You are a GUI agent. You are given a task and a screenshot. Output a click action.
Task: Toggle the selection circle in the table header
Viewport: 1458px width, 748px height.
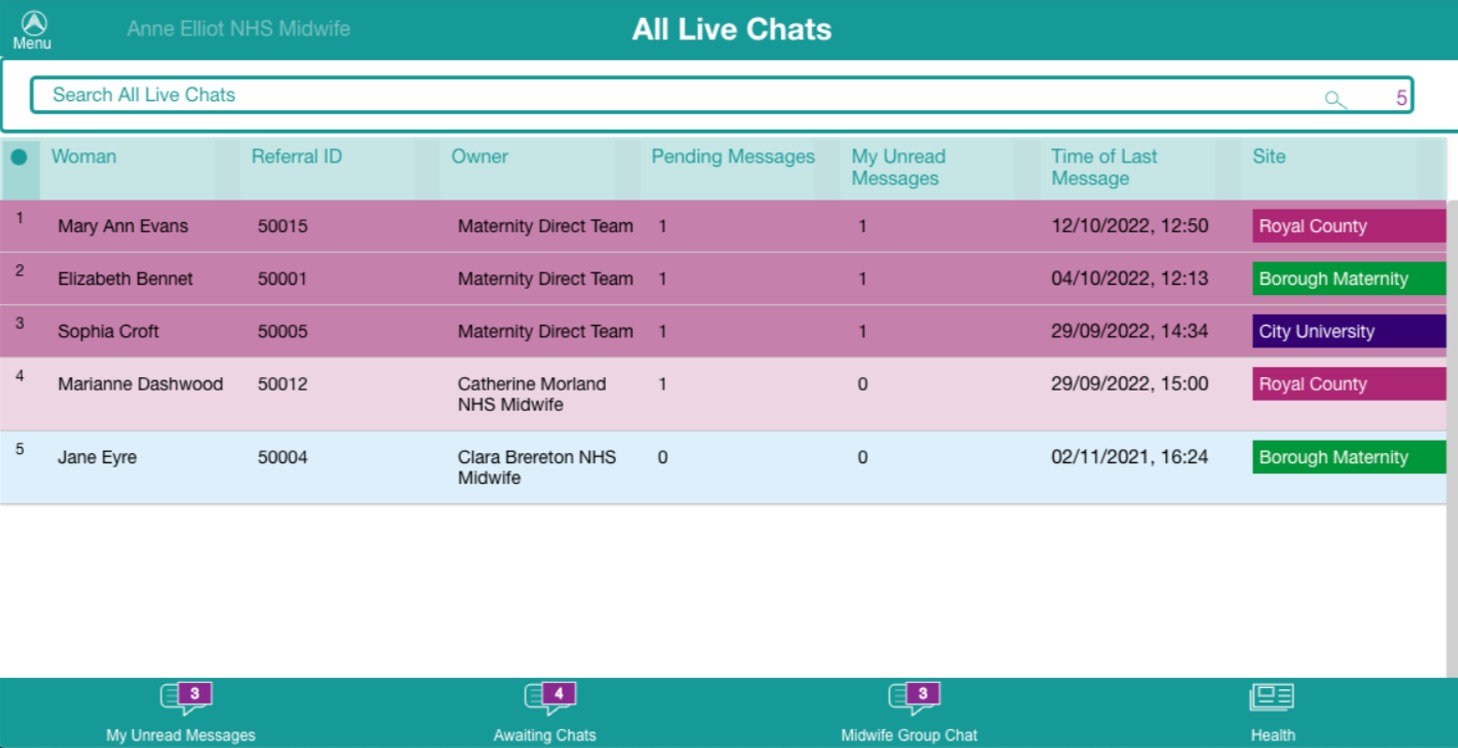point(20,157)
